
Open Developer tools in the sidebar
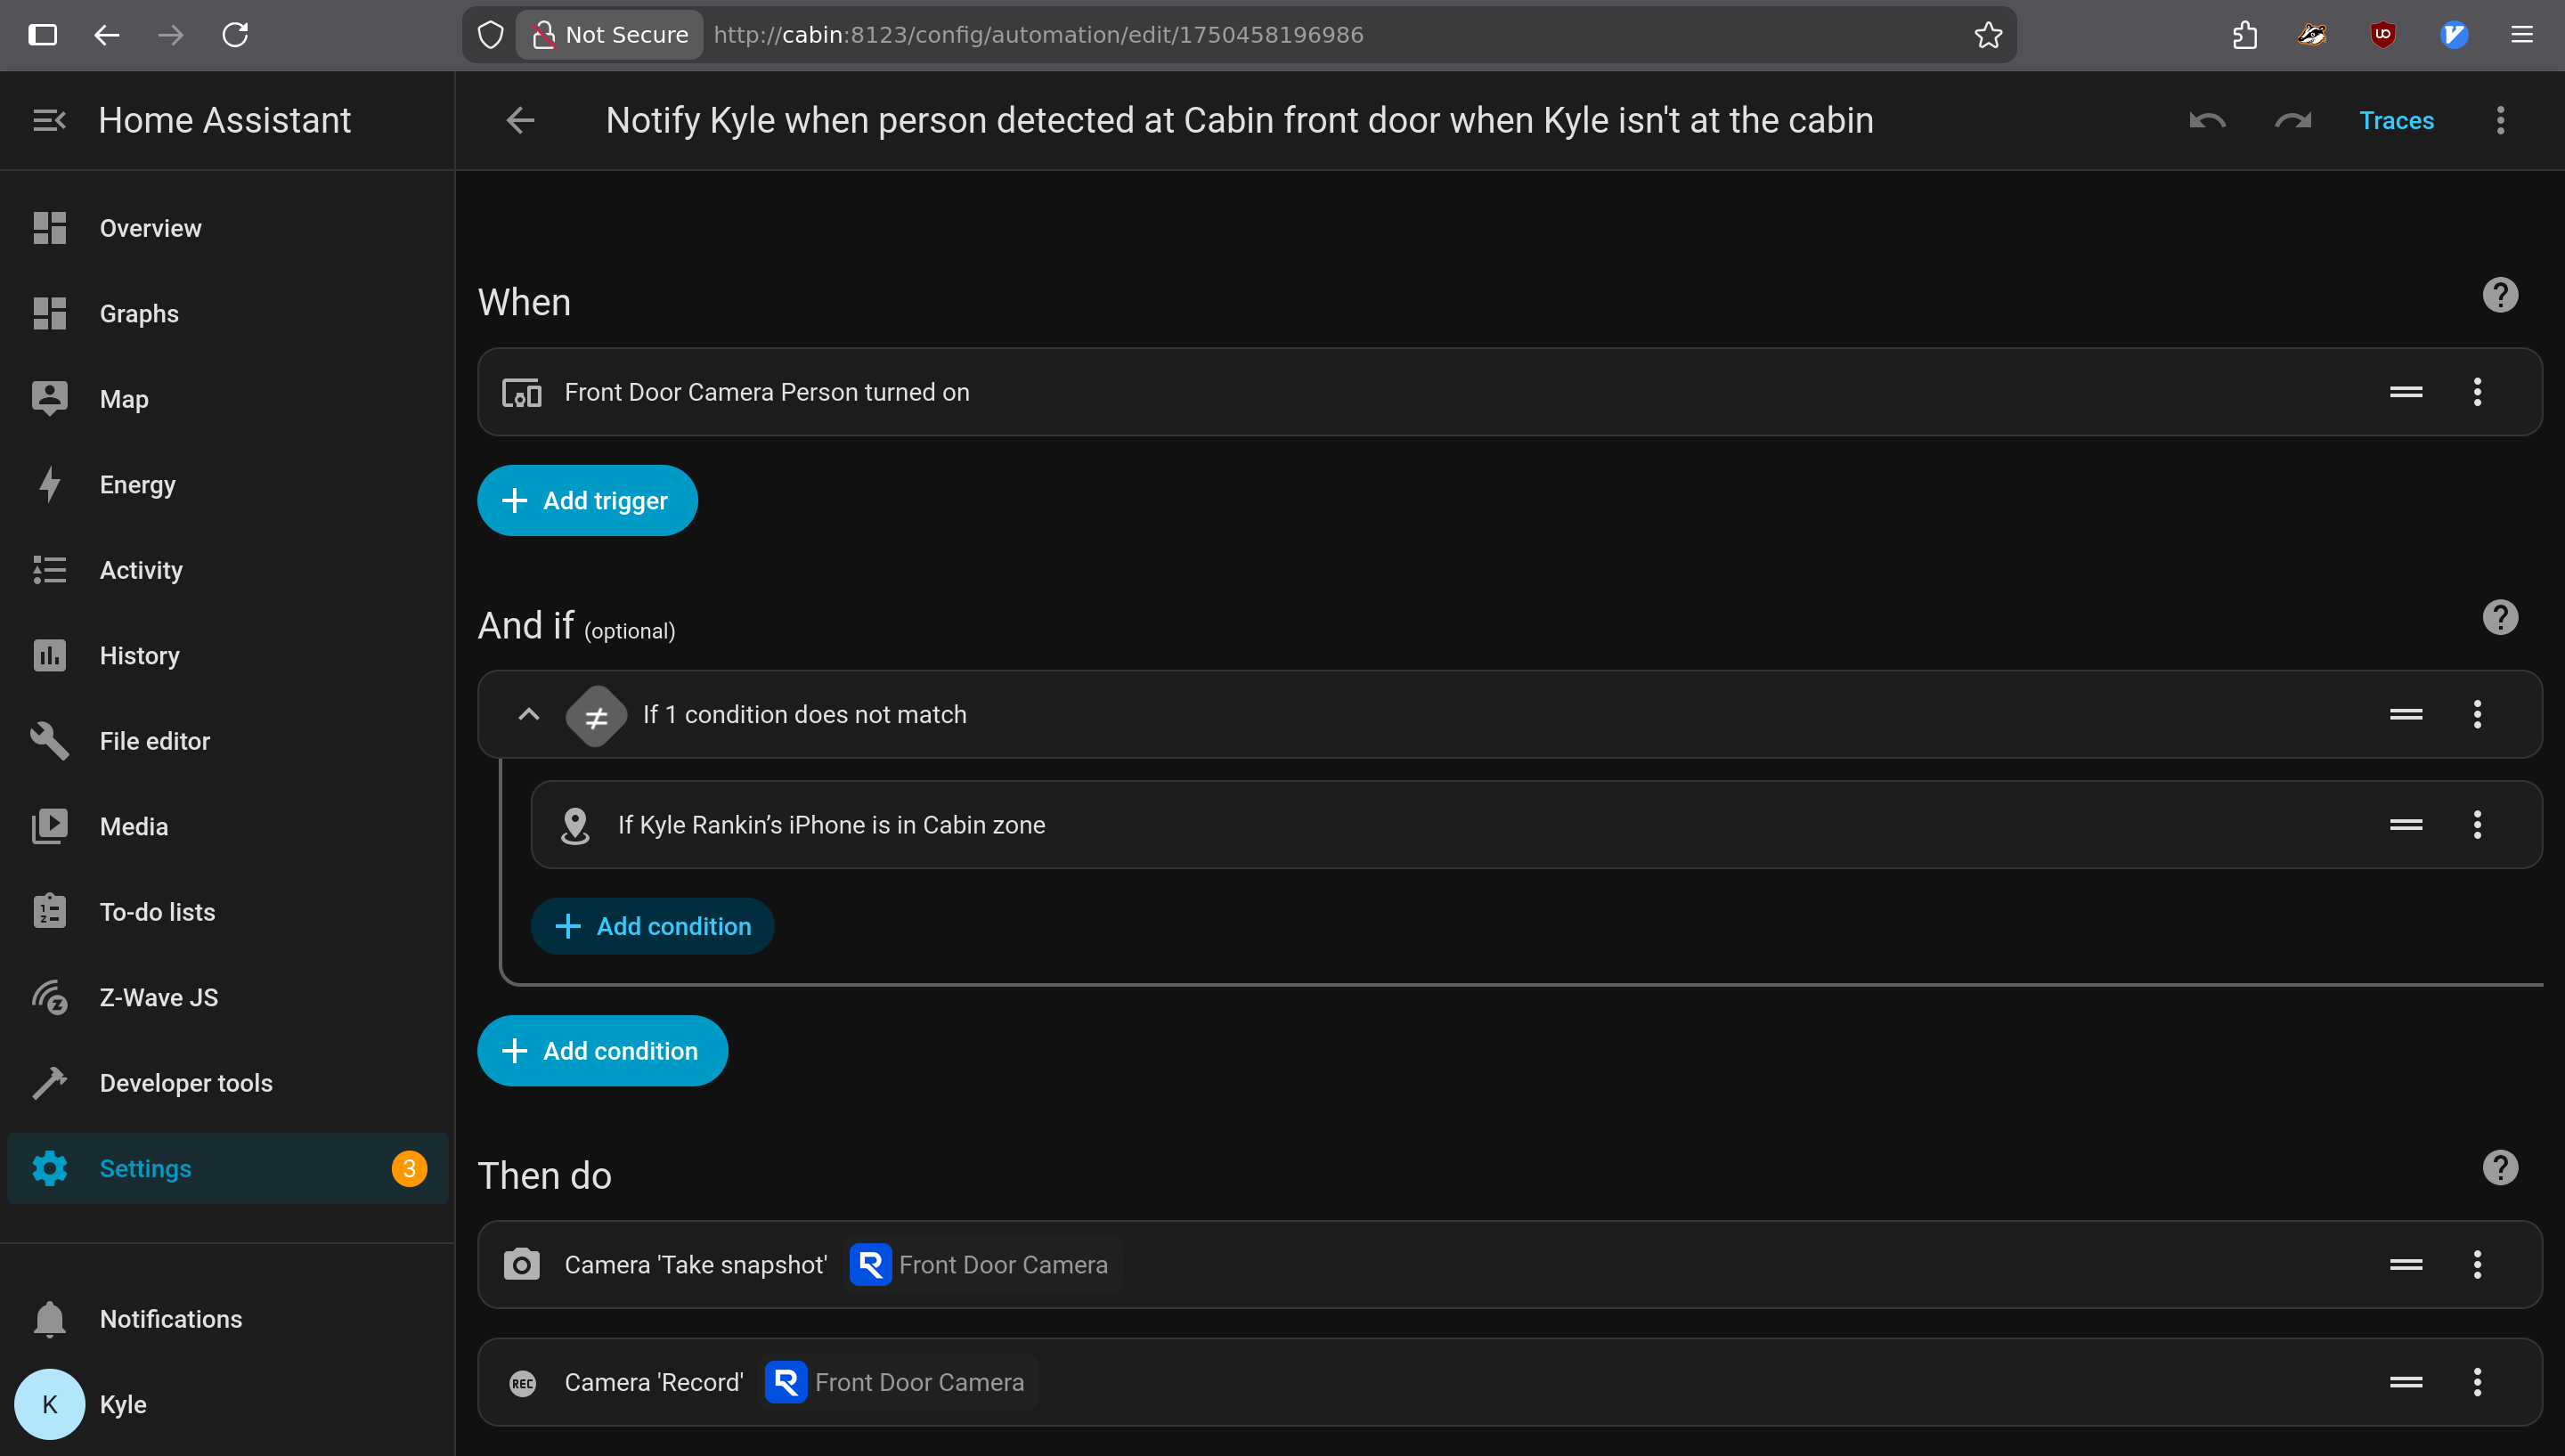(186, 1083)
